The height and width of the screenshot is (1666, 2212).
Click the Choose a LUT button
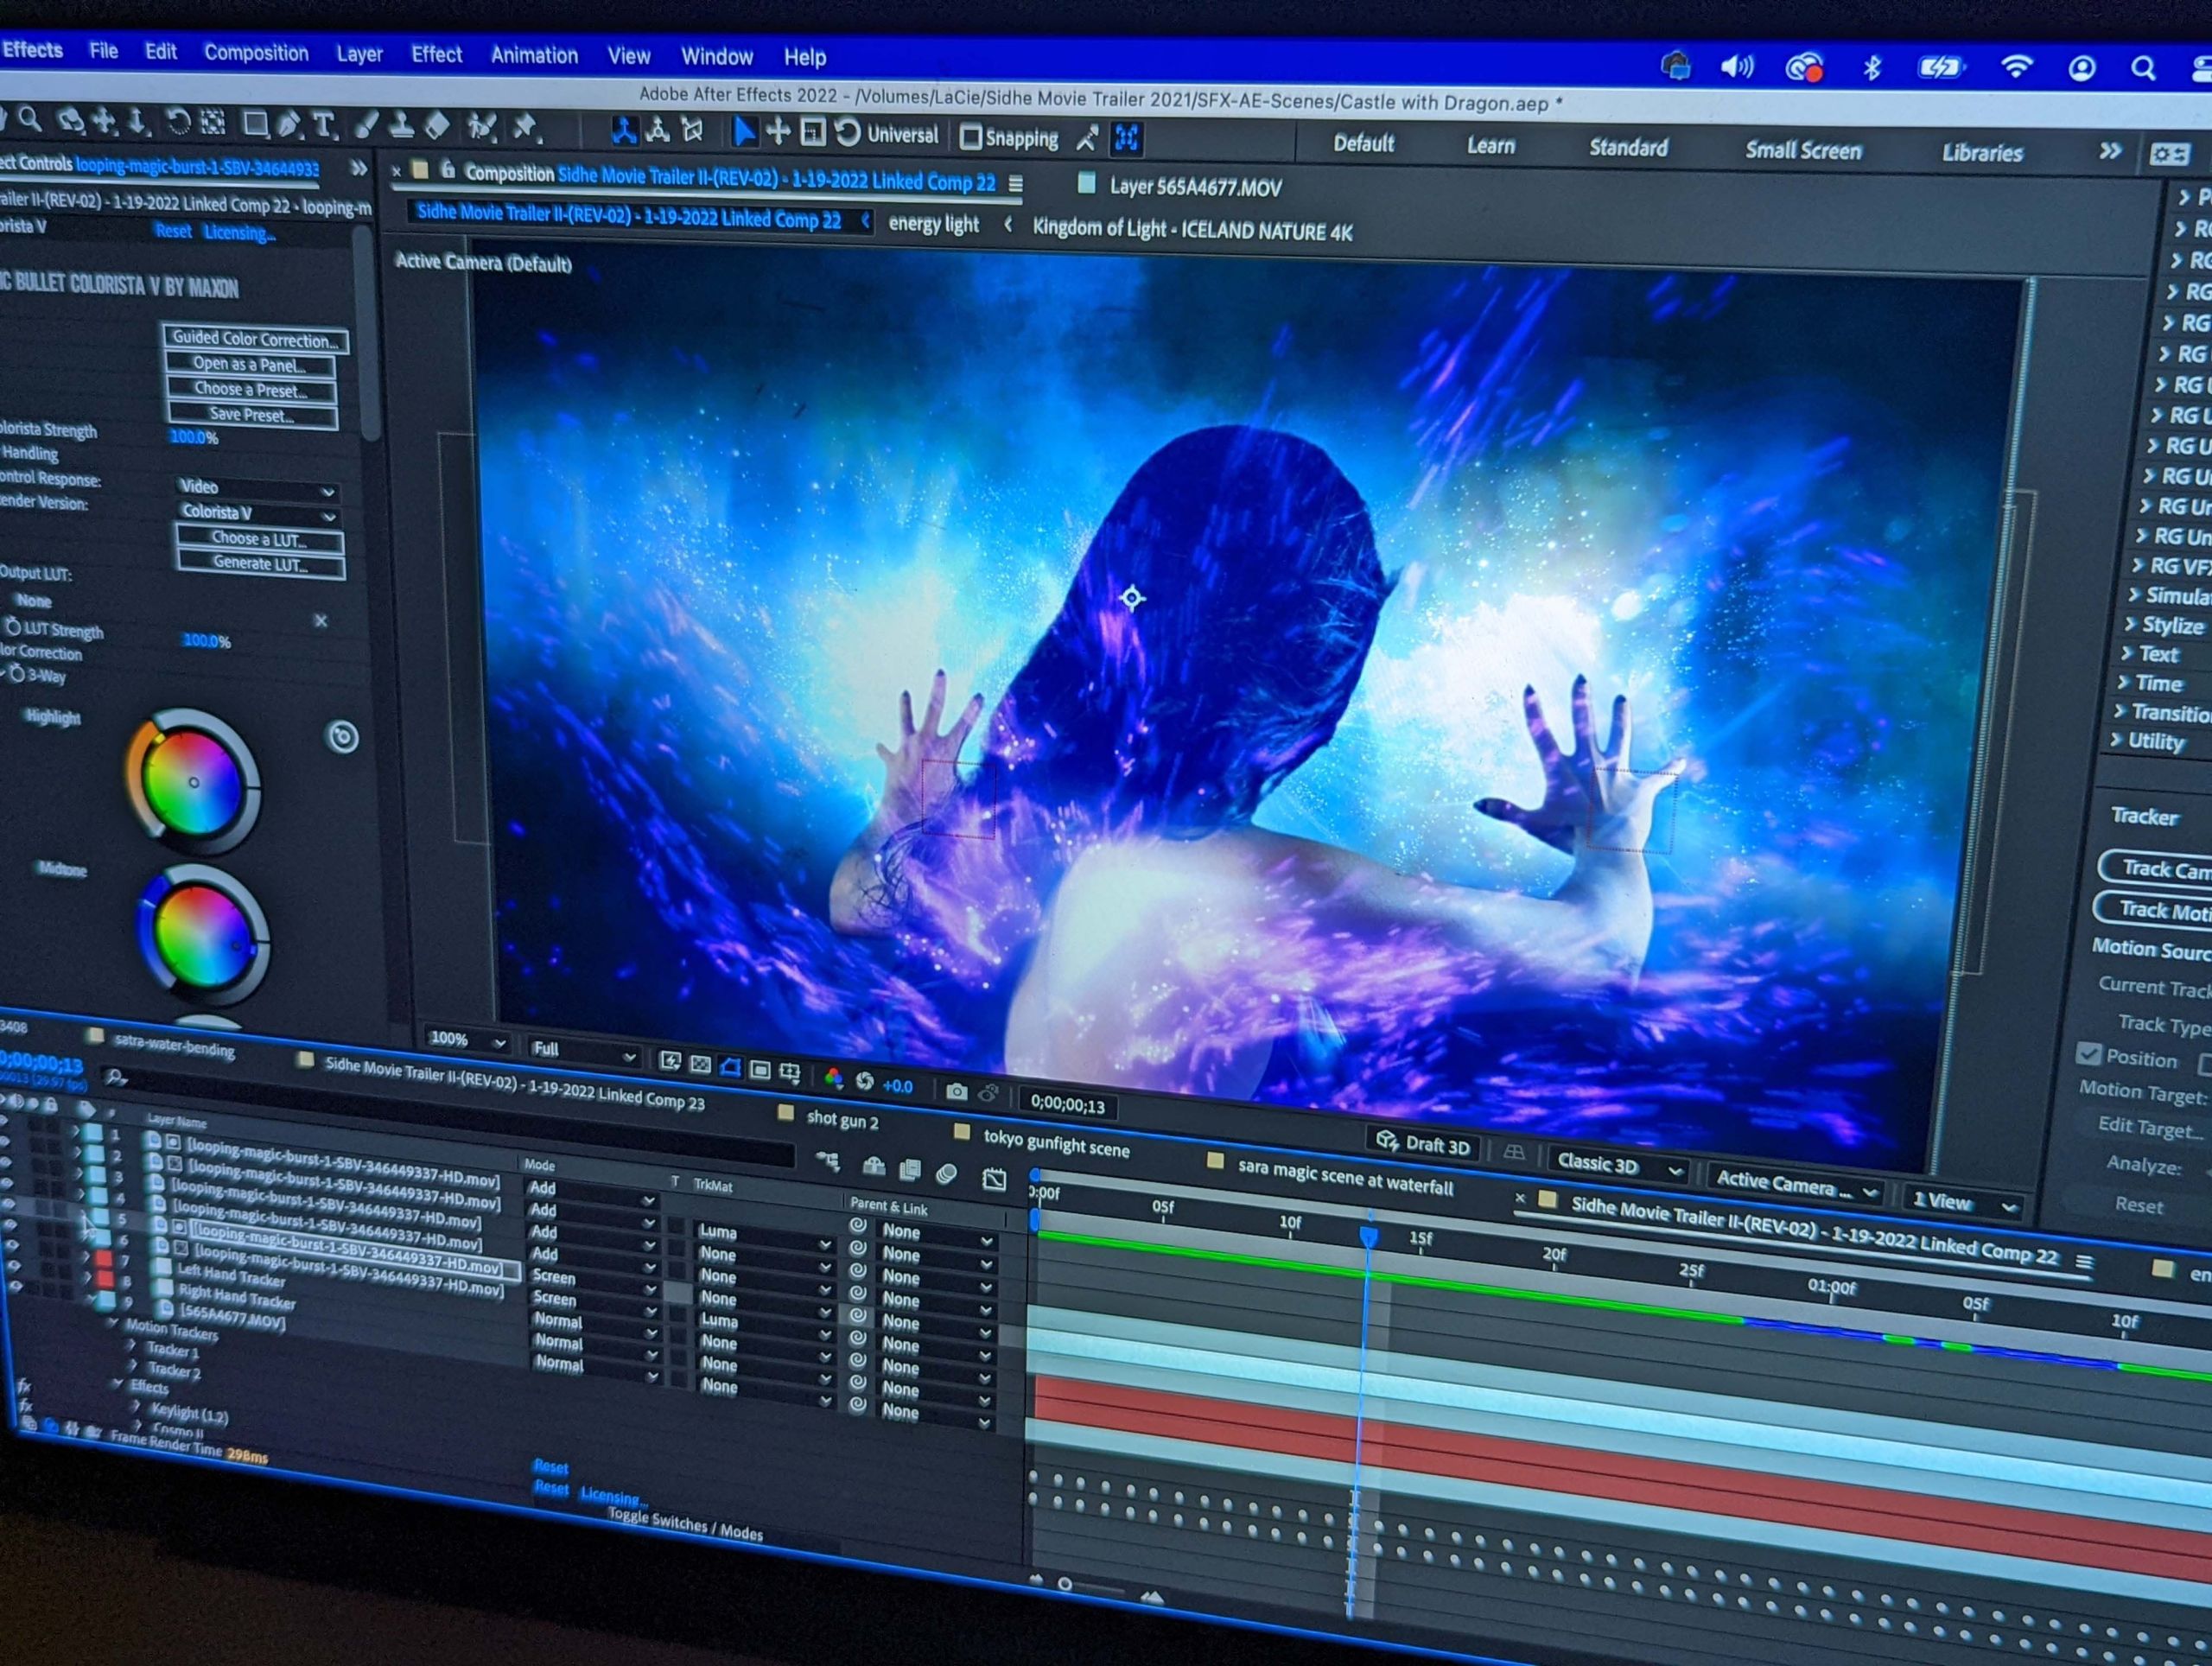pyautogui.click(x=259, y=539)
